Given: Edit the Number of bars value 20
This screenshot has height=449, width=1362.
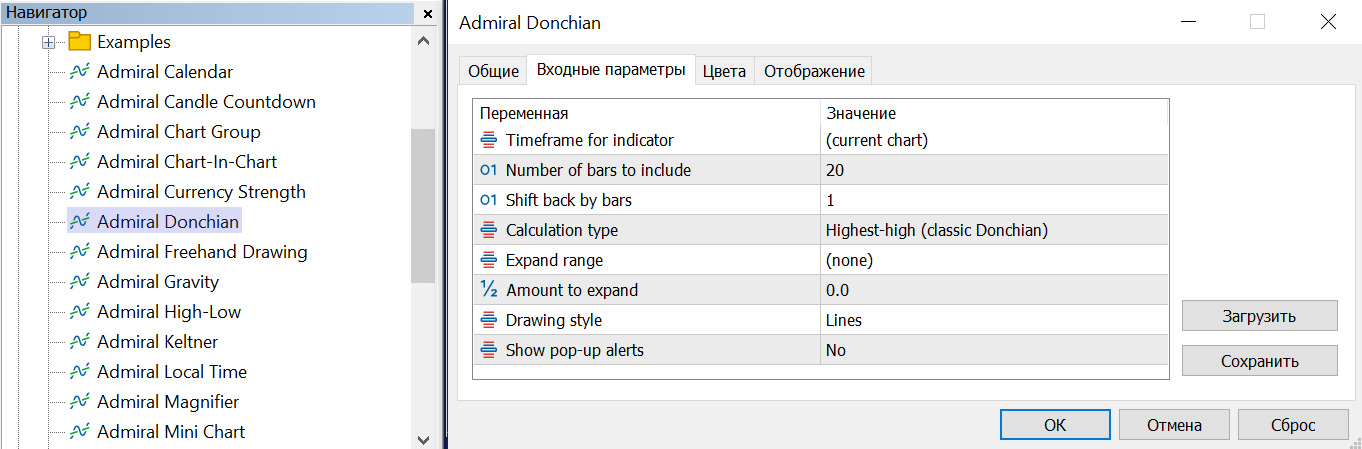Looking at the screenshot, I should (994, 170).
